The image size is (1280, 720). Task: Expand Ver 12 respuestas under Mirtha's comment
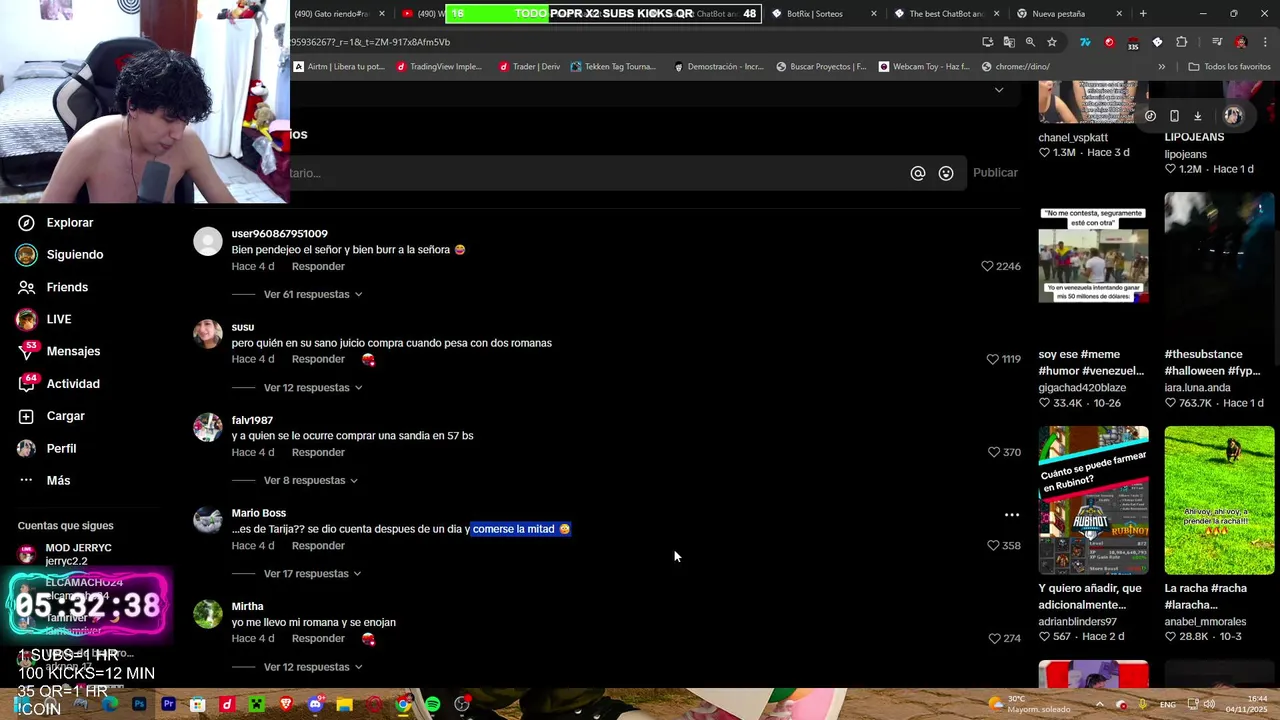click(x=312, y=666)
